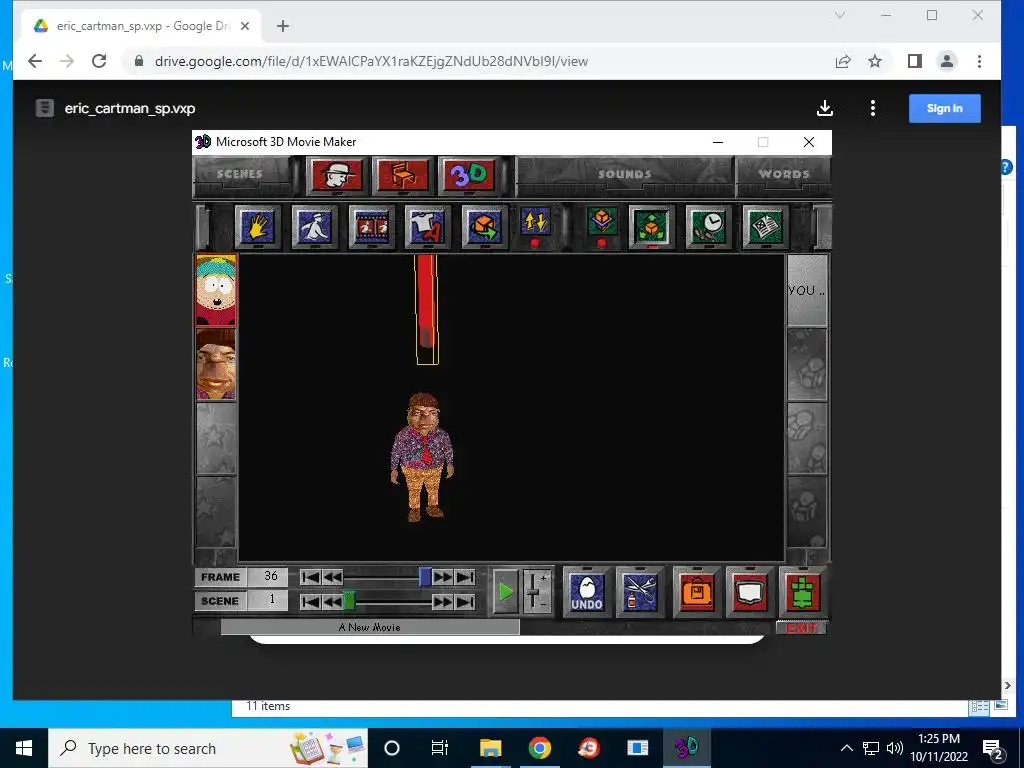Image resolution: width=1024 pixels, height=768 pixels.
Task: Click the blue frame slider handle
Action: [425, 577]
